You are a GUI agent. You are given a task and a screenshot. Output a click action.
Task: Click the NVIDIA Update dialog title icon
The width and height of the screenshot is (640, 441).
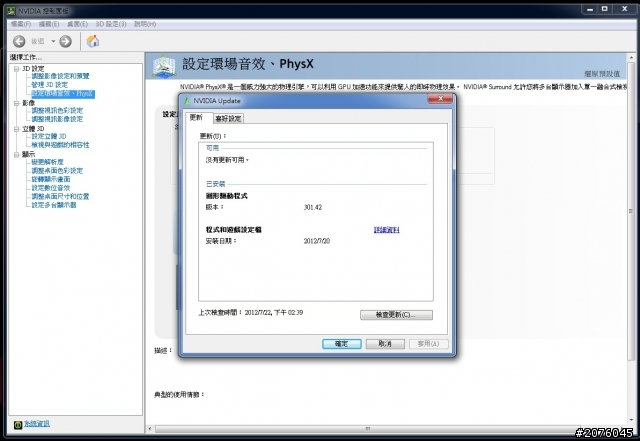[187, 100]
